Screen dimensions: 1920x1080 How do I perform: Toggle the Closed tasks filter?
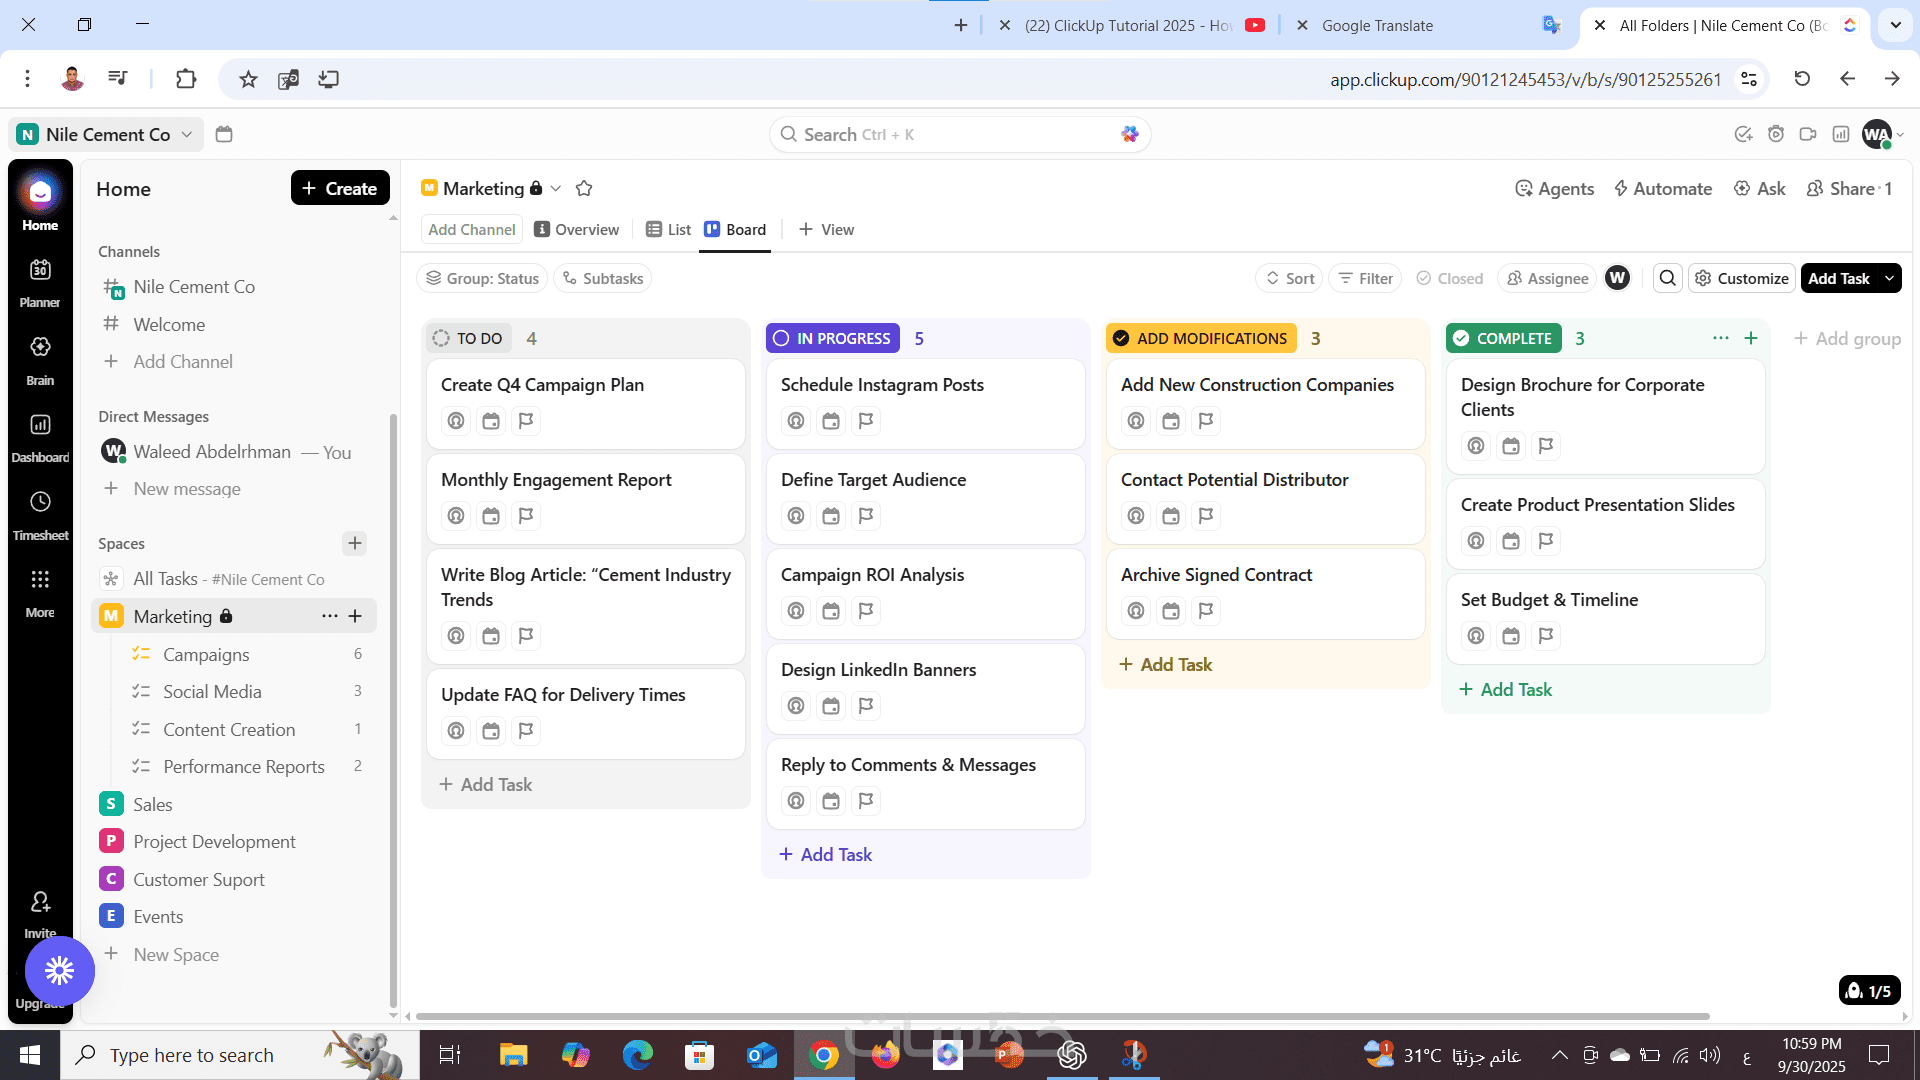(1449, 279)
